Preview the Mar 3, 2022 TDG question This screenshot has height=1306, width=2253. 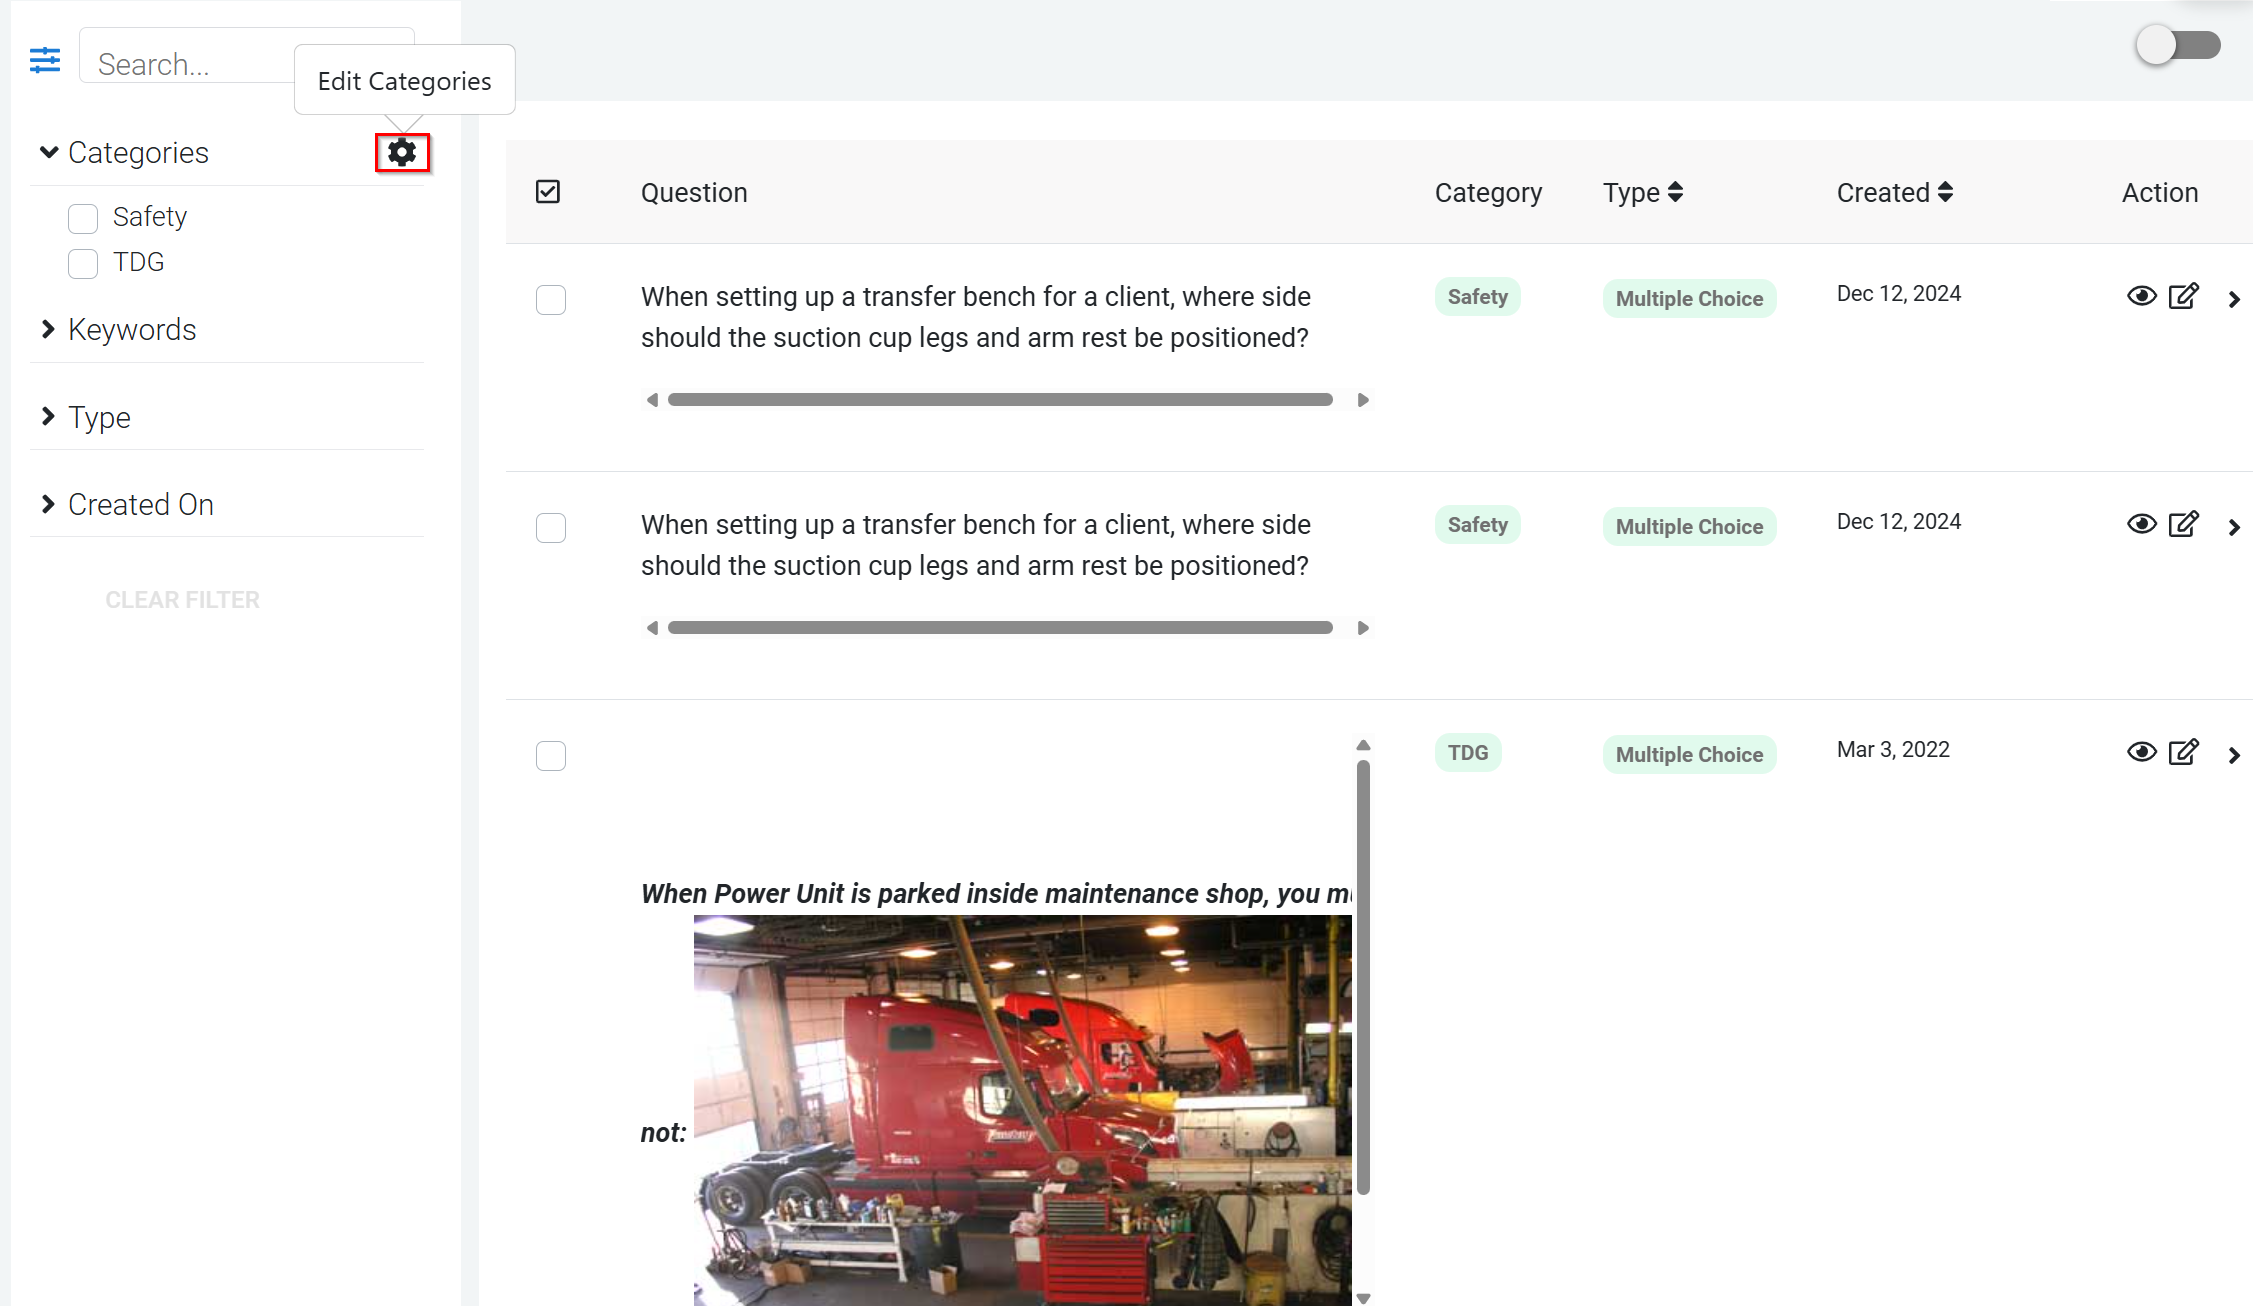tap(2141, 752)
